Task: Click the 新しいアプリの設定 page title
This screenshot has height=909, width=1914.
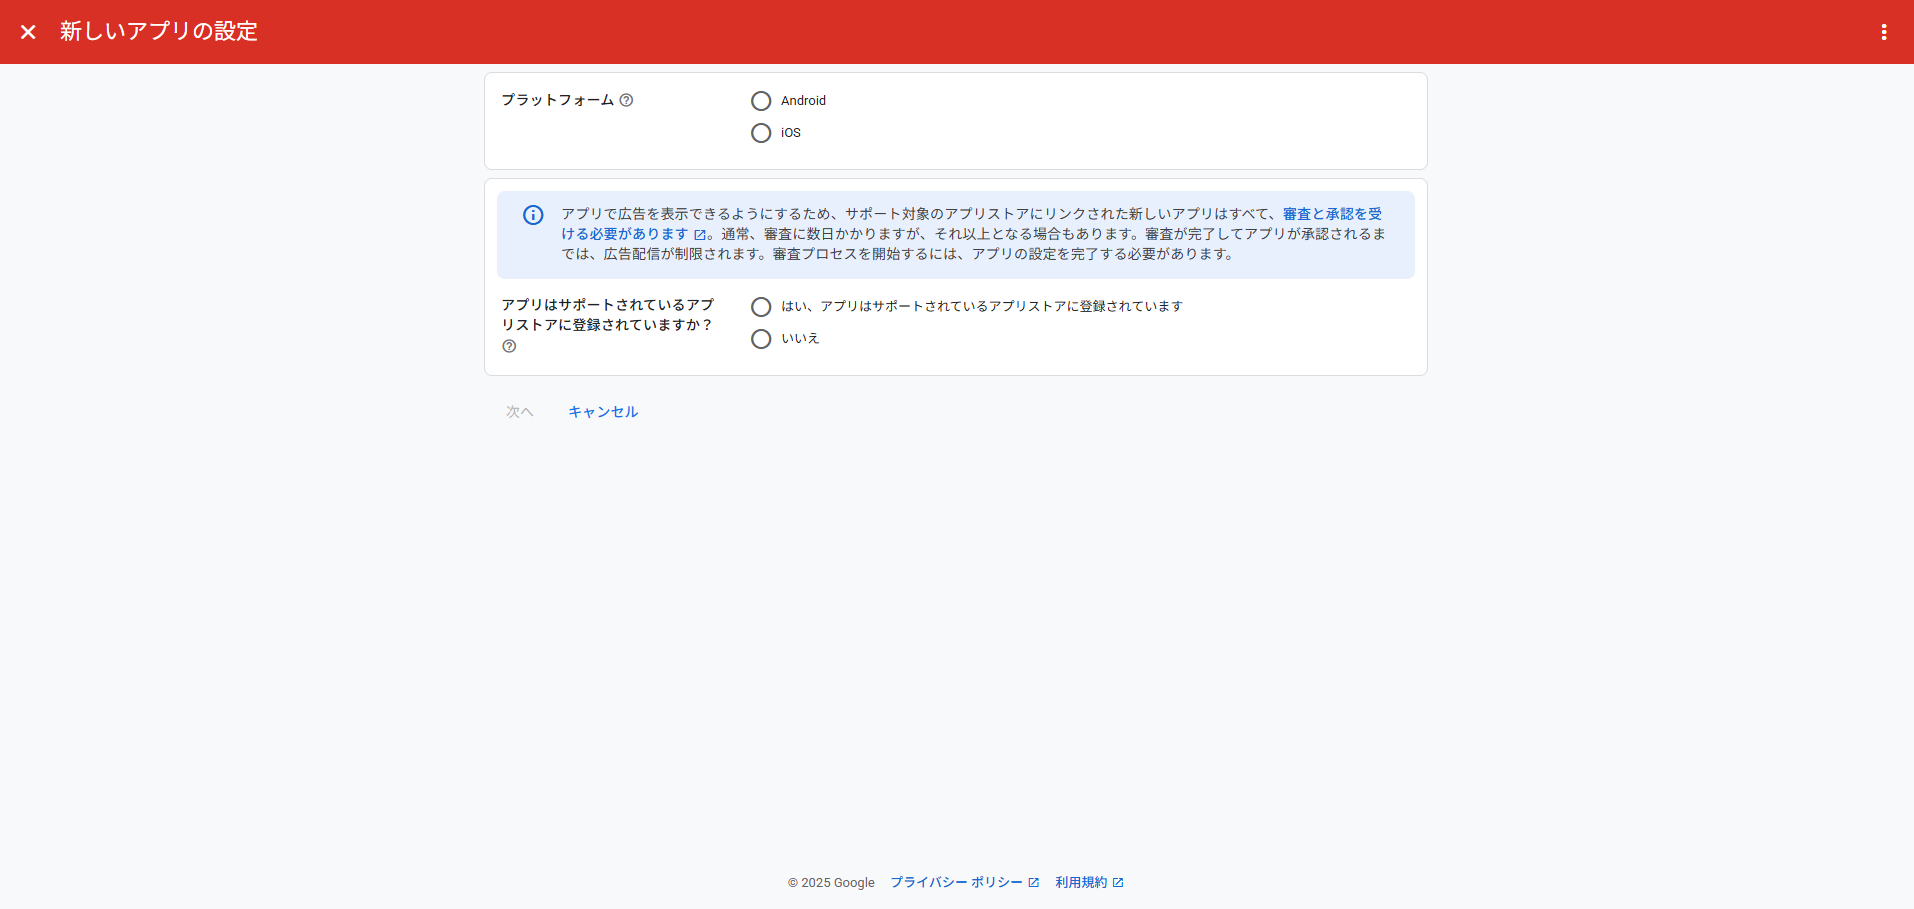Action: (x=158, y=32)
